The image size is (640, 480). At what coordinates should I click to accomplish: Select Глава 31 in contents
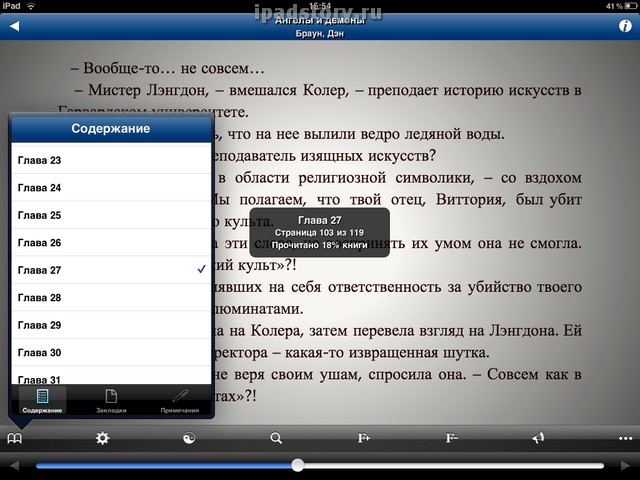coord(111,376)
